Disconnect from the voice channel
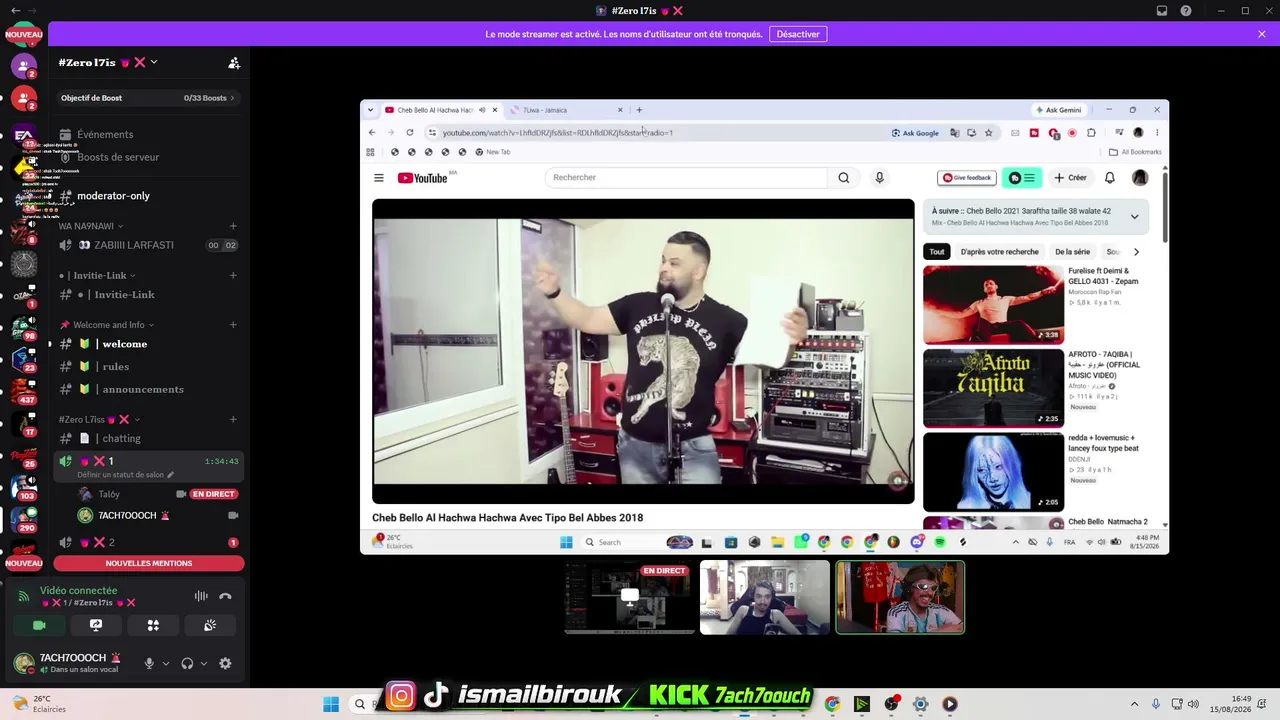The width and height of the screenshot is (1280, 720). tap(225, 596)
